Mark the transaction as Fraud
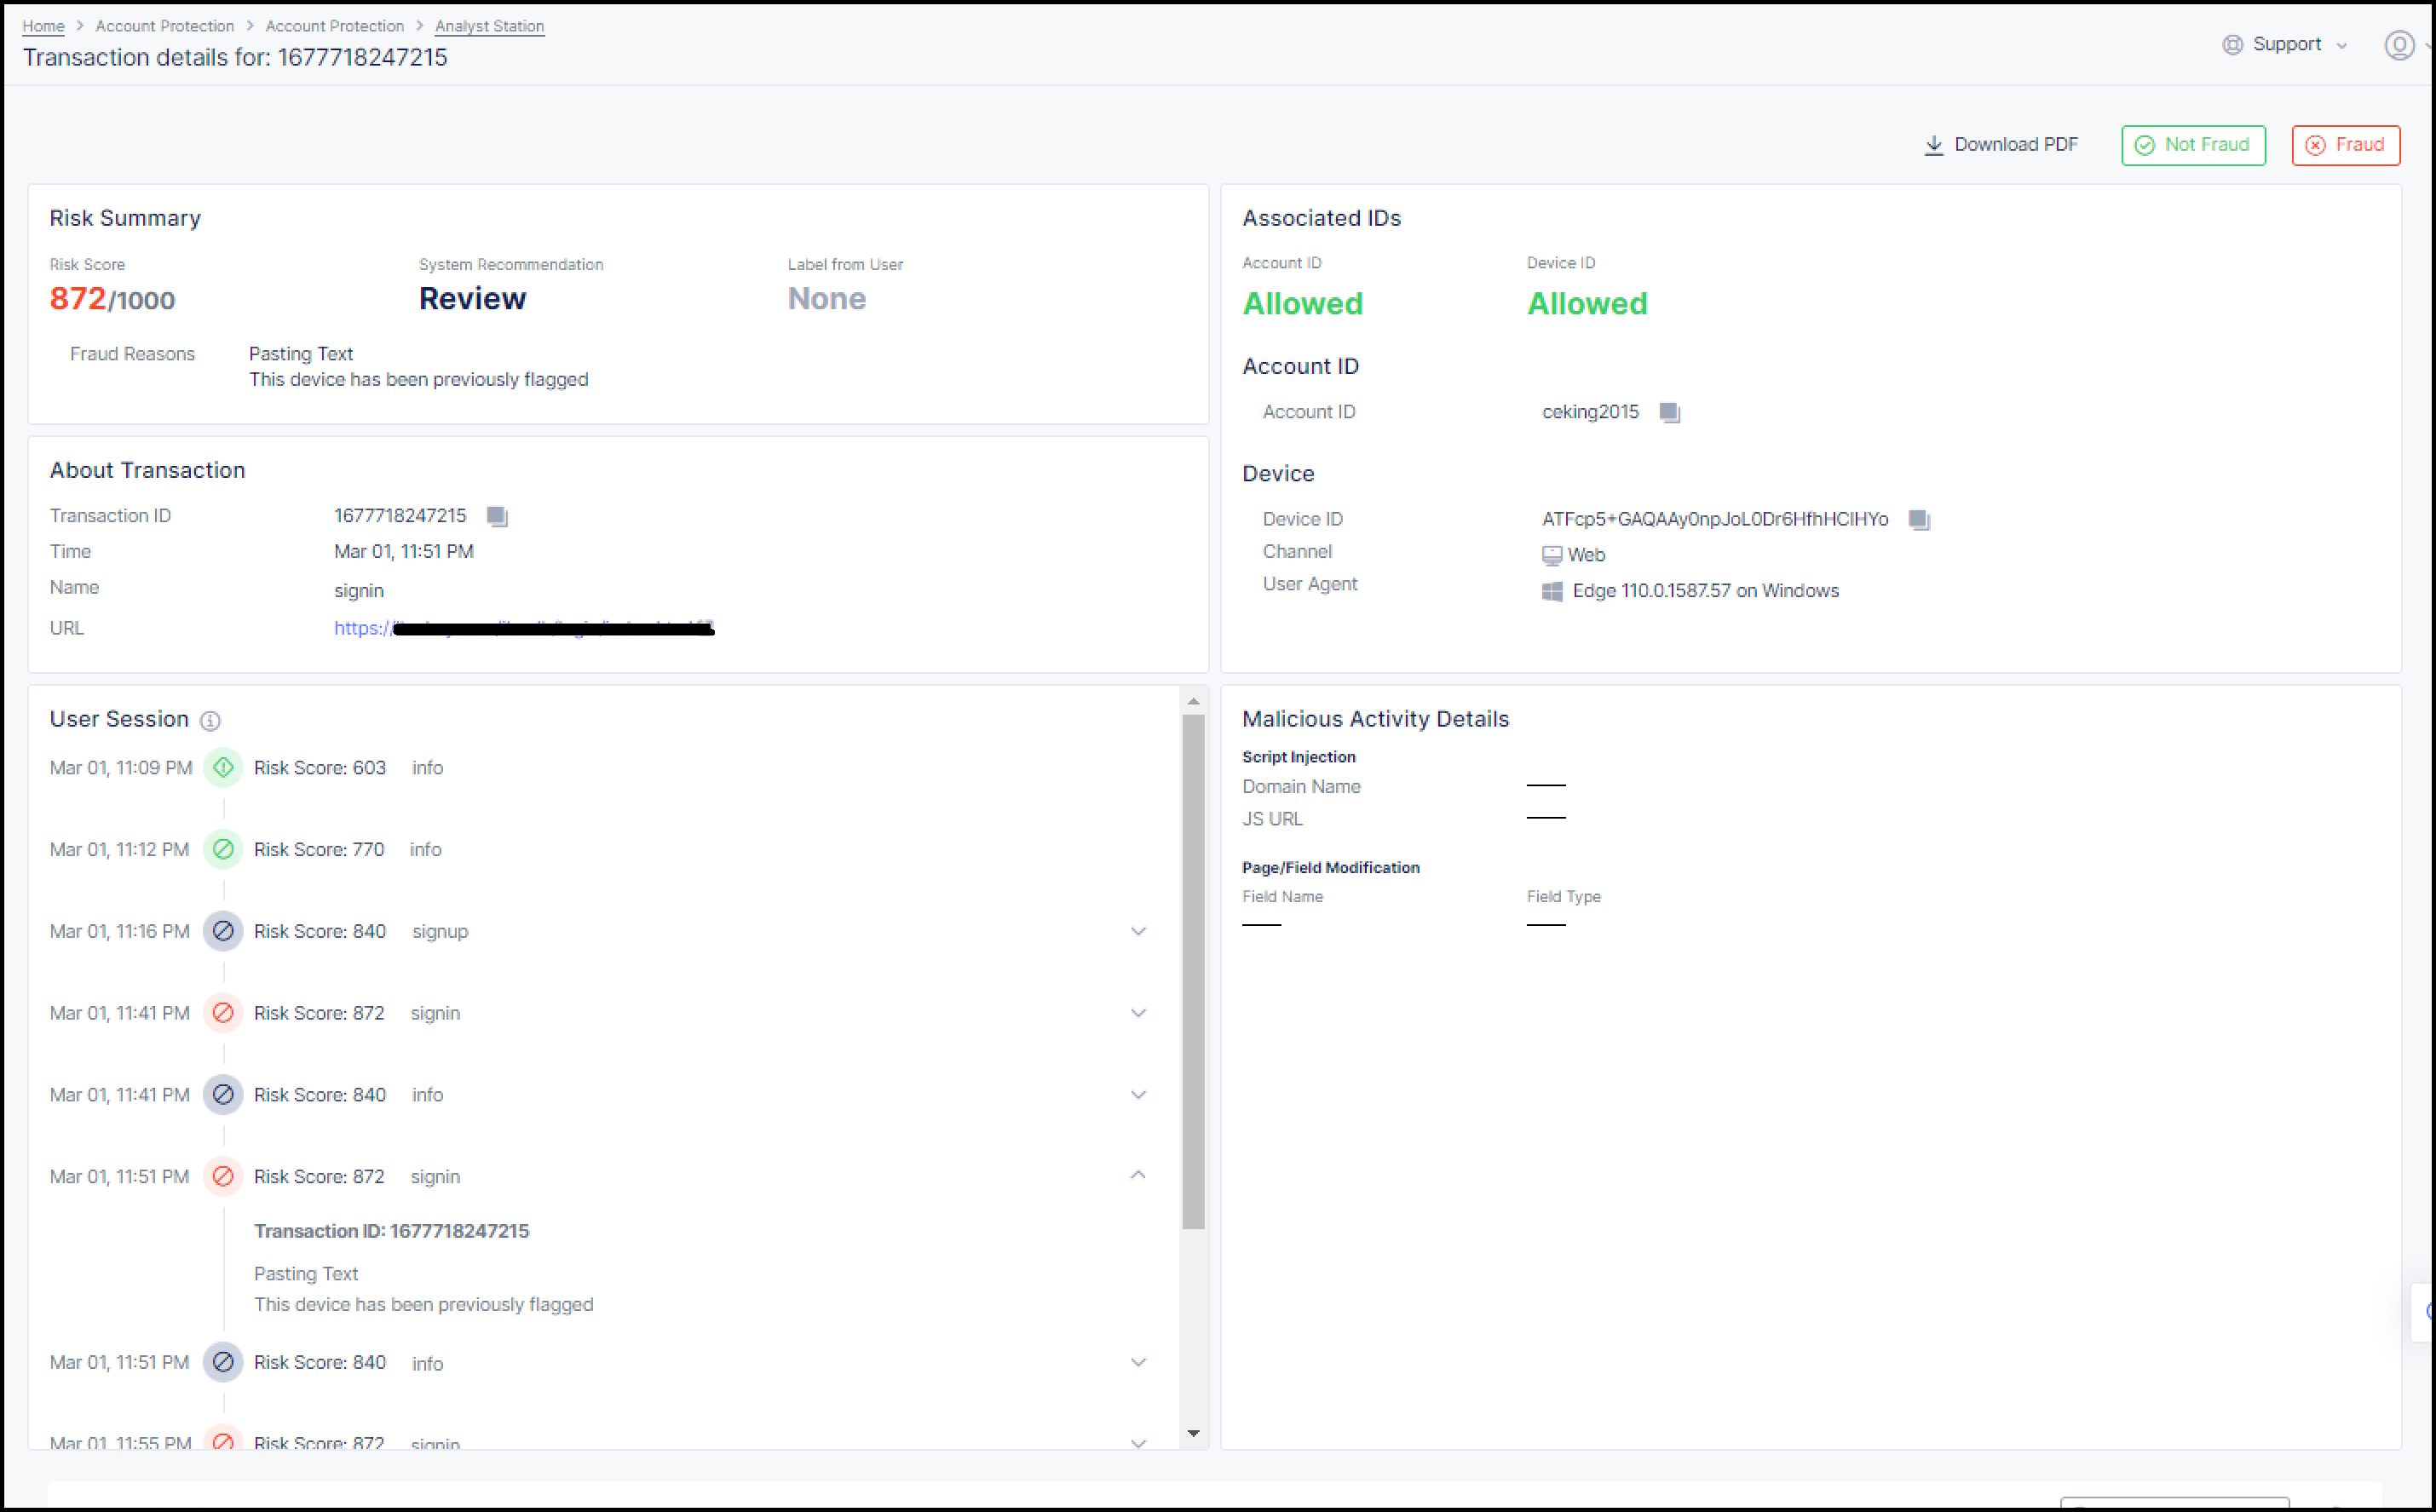2436x1512 pixels. pos(2345,144)
